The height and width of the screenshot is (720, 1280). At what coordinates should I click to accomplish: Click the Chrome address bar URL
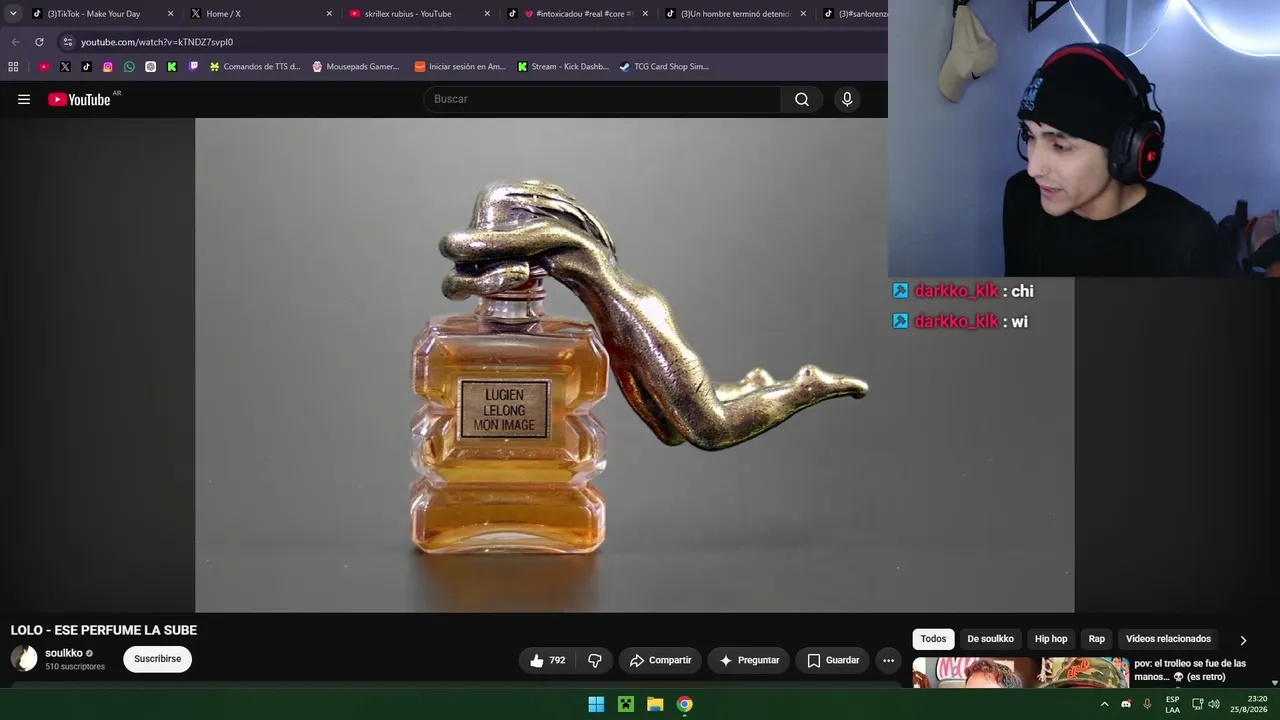coord(157,42)
